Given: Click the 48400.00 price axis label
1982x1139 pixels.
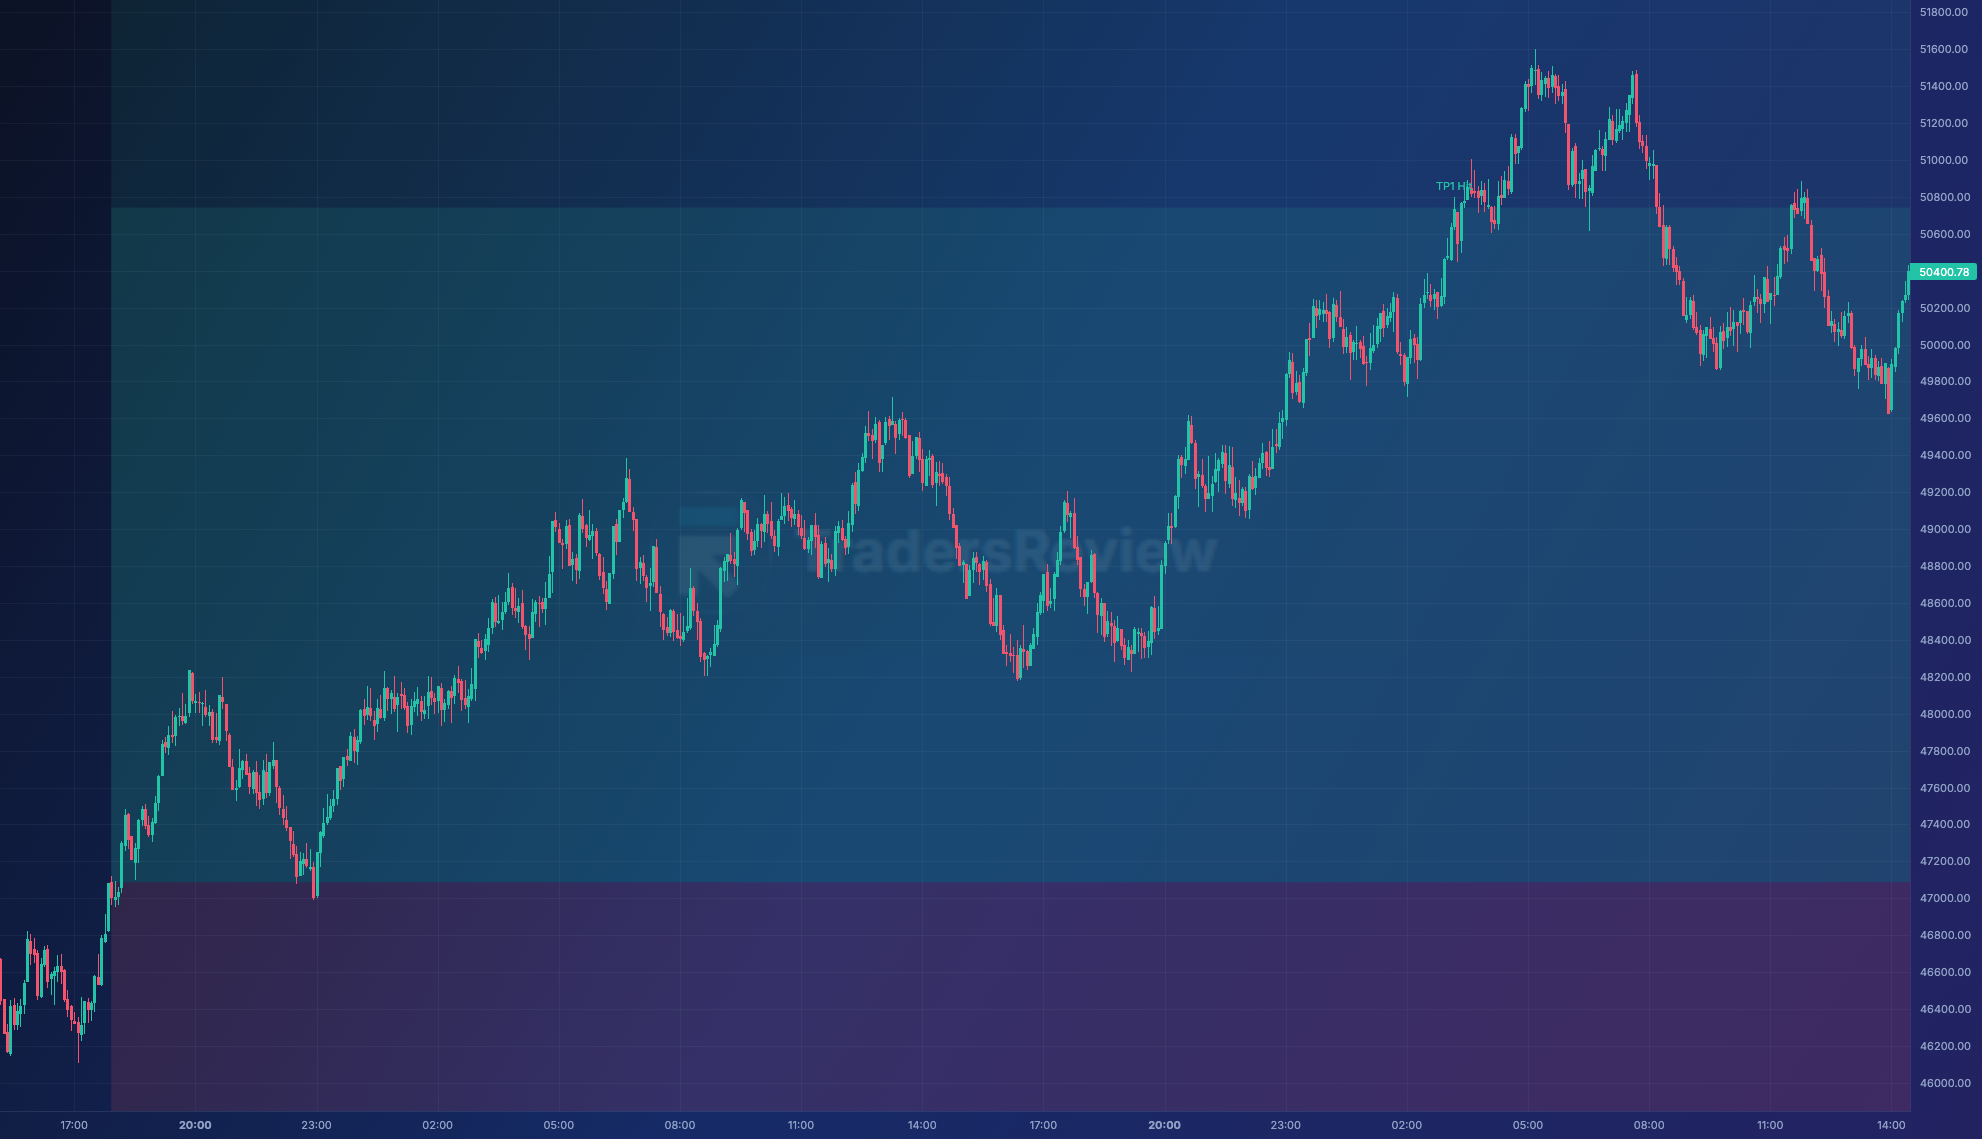Looking at the screenshot, I should (x=1944, y=640).
